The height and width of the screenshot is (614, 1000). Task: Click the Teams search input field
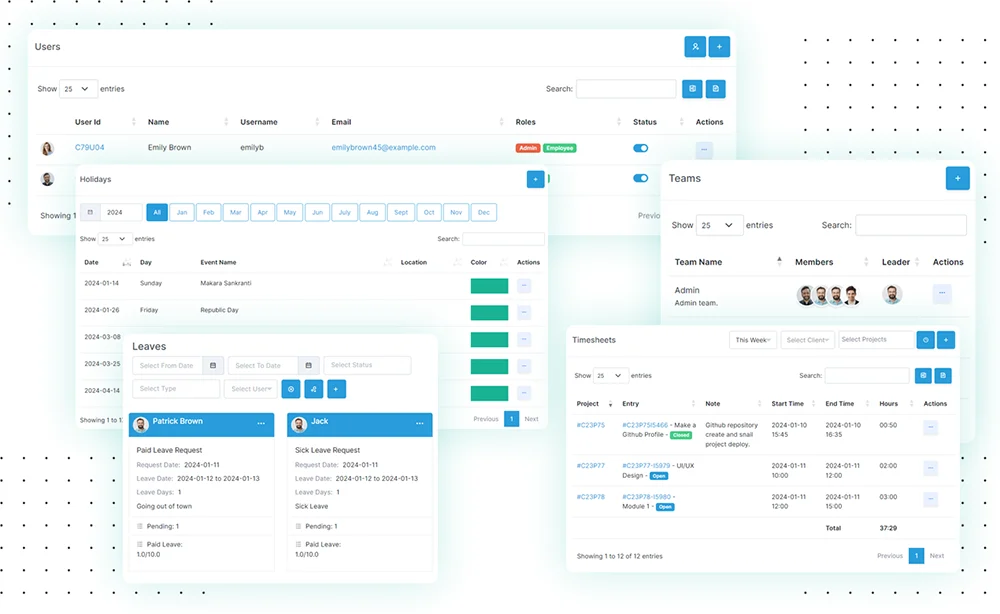(910, 225)
